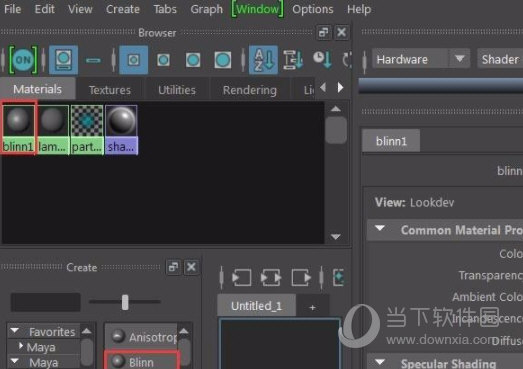523x369 pixels.
Task: Float the Create panel
Action: (173, 267)
